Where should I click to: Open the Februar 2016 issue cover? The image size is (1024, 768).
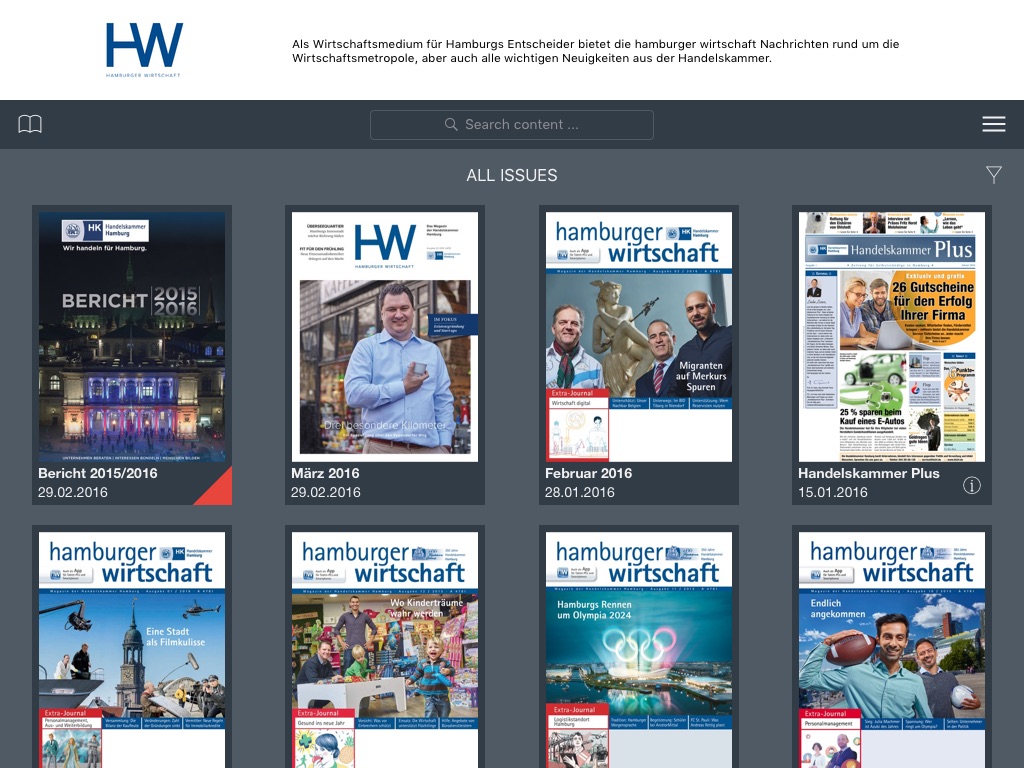(639, 336)
